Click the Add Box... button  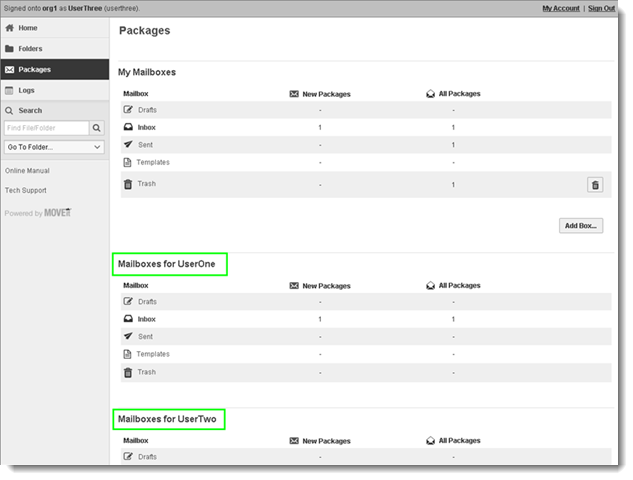[x=580, y=226]
